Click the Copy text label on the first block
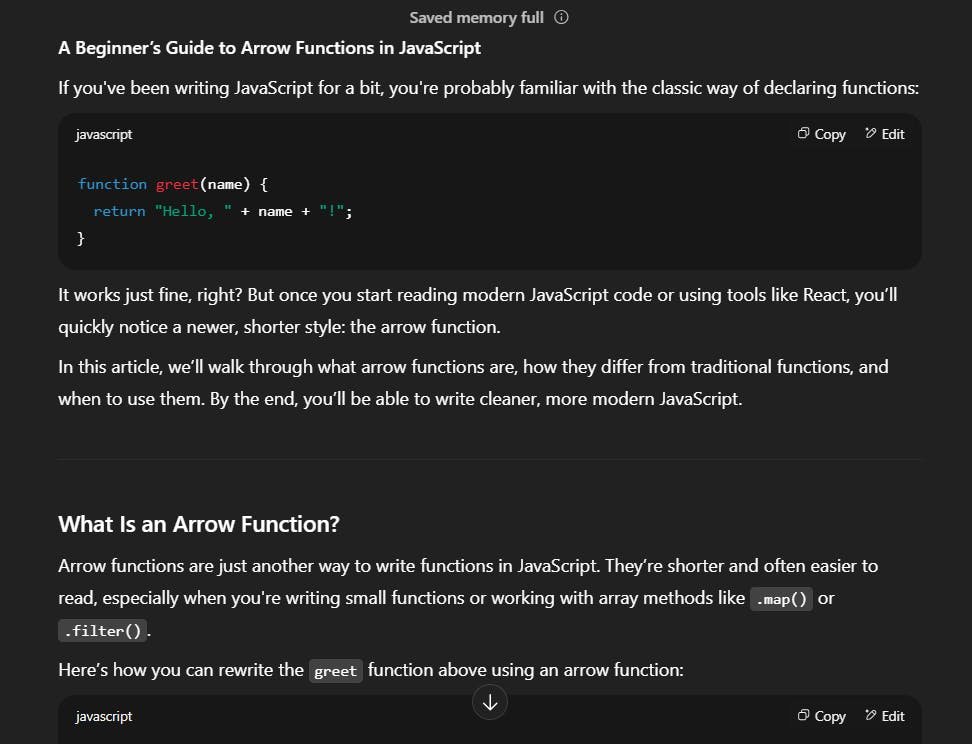 pos(829,133)
